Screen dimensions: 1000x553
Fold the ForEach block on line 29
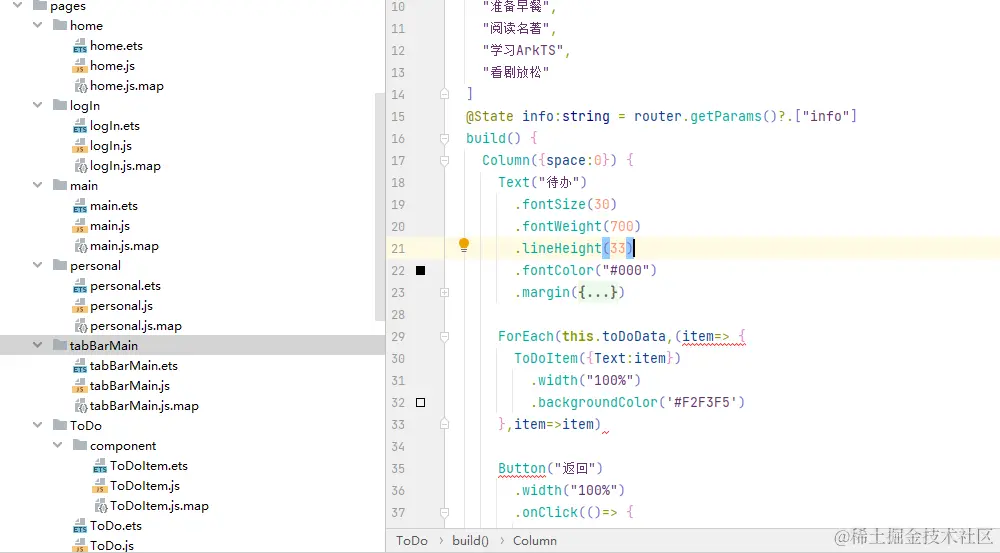(x=445, y=336)
